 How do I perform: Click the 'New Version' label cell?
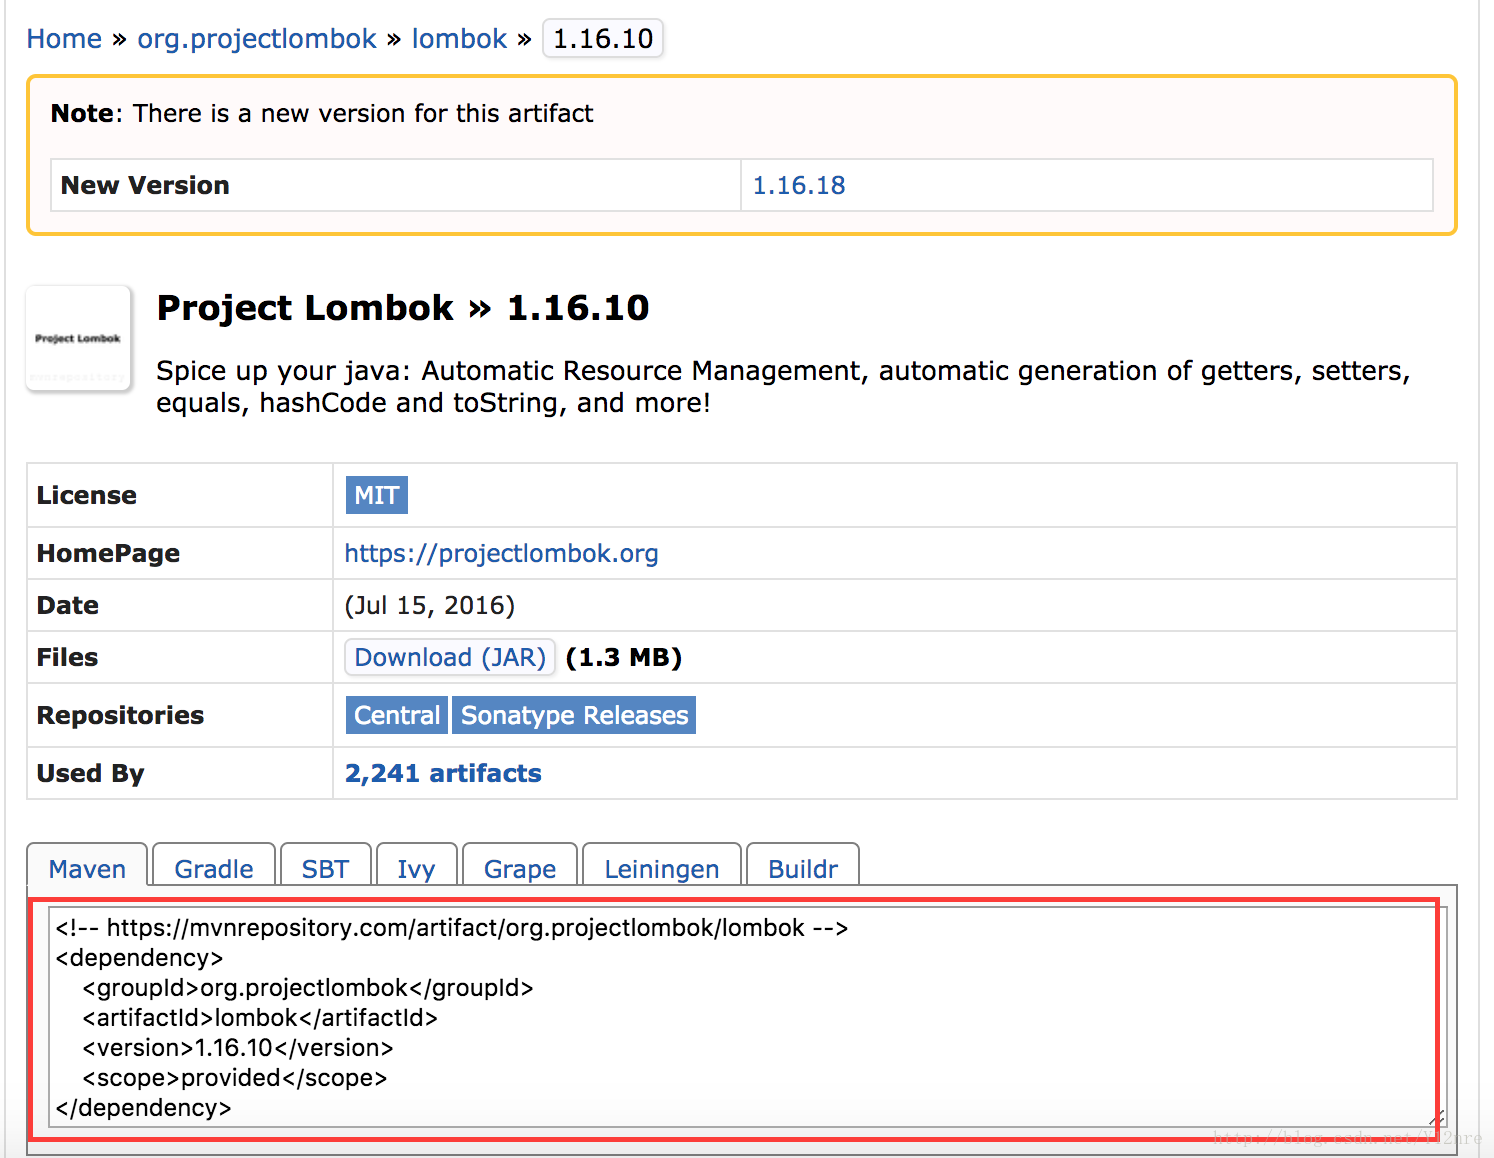point(396,185)
